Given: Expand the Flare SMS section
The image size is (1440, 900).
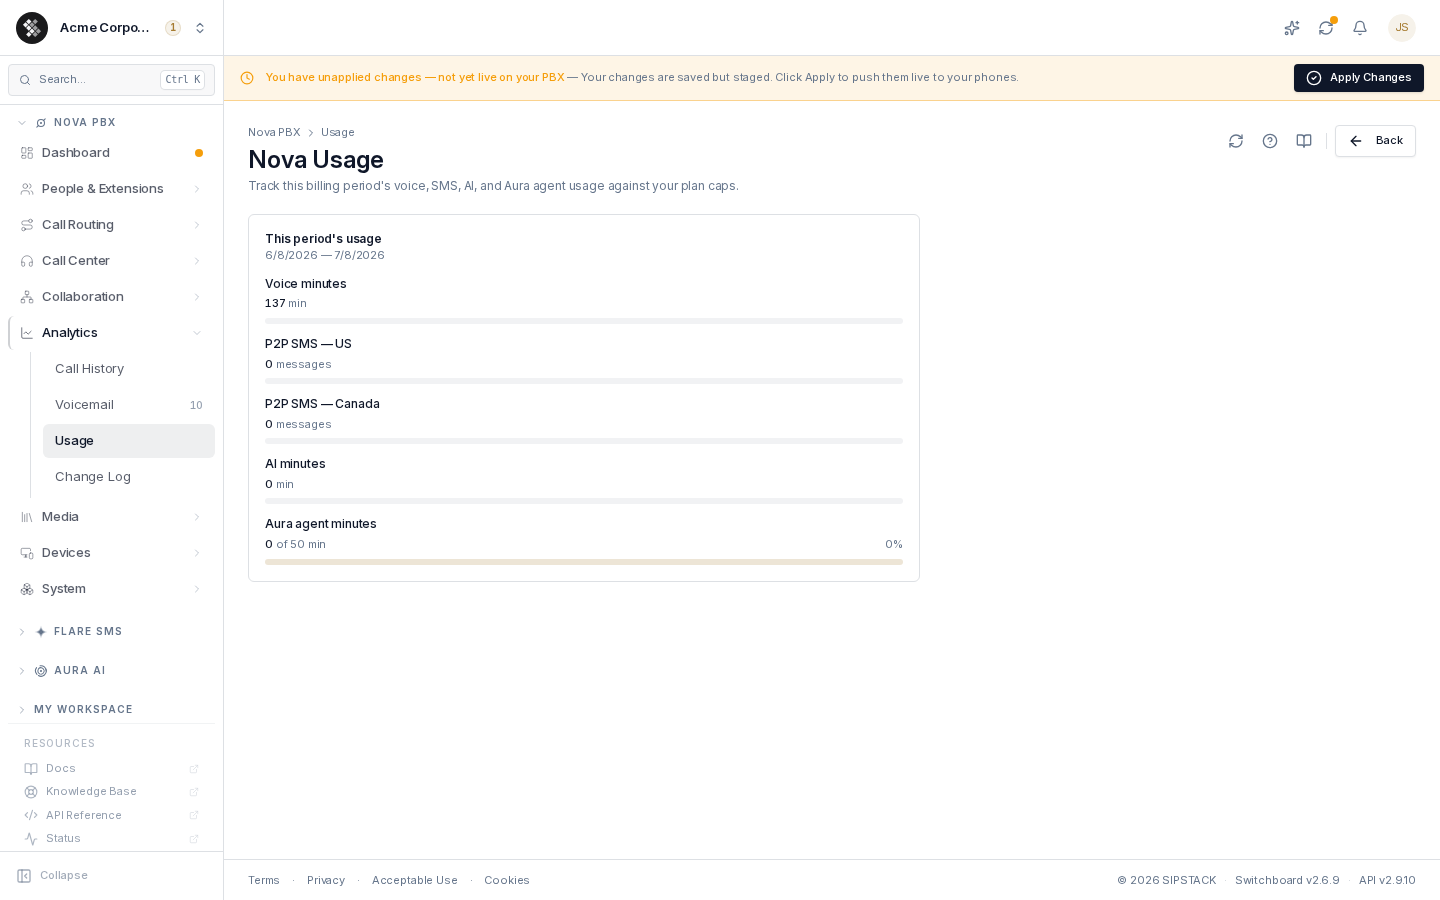Looking at the screenshot, I should point(22,632).
